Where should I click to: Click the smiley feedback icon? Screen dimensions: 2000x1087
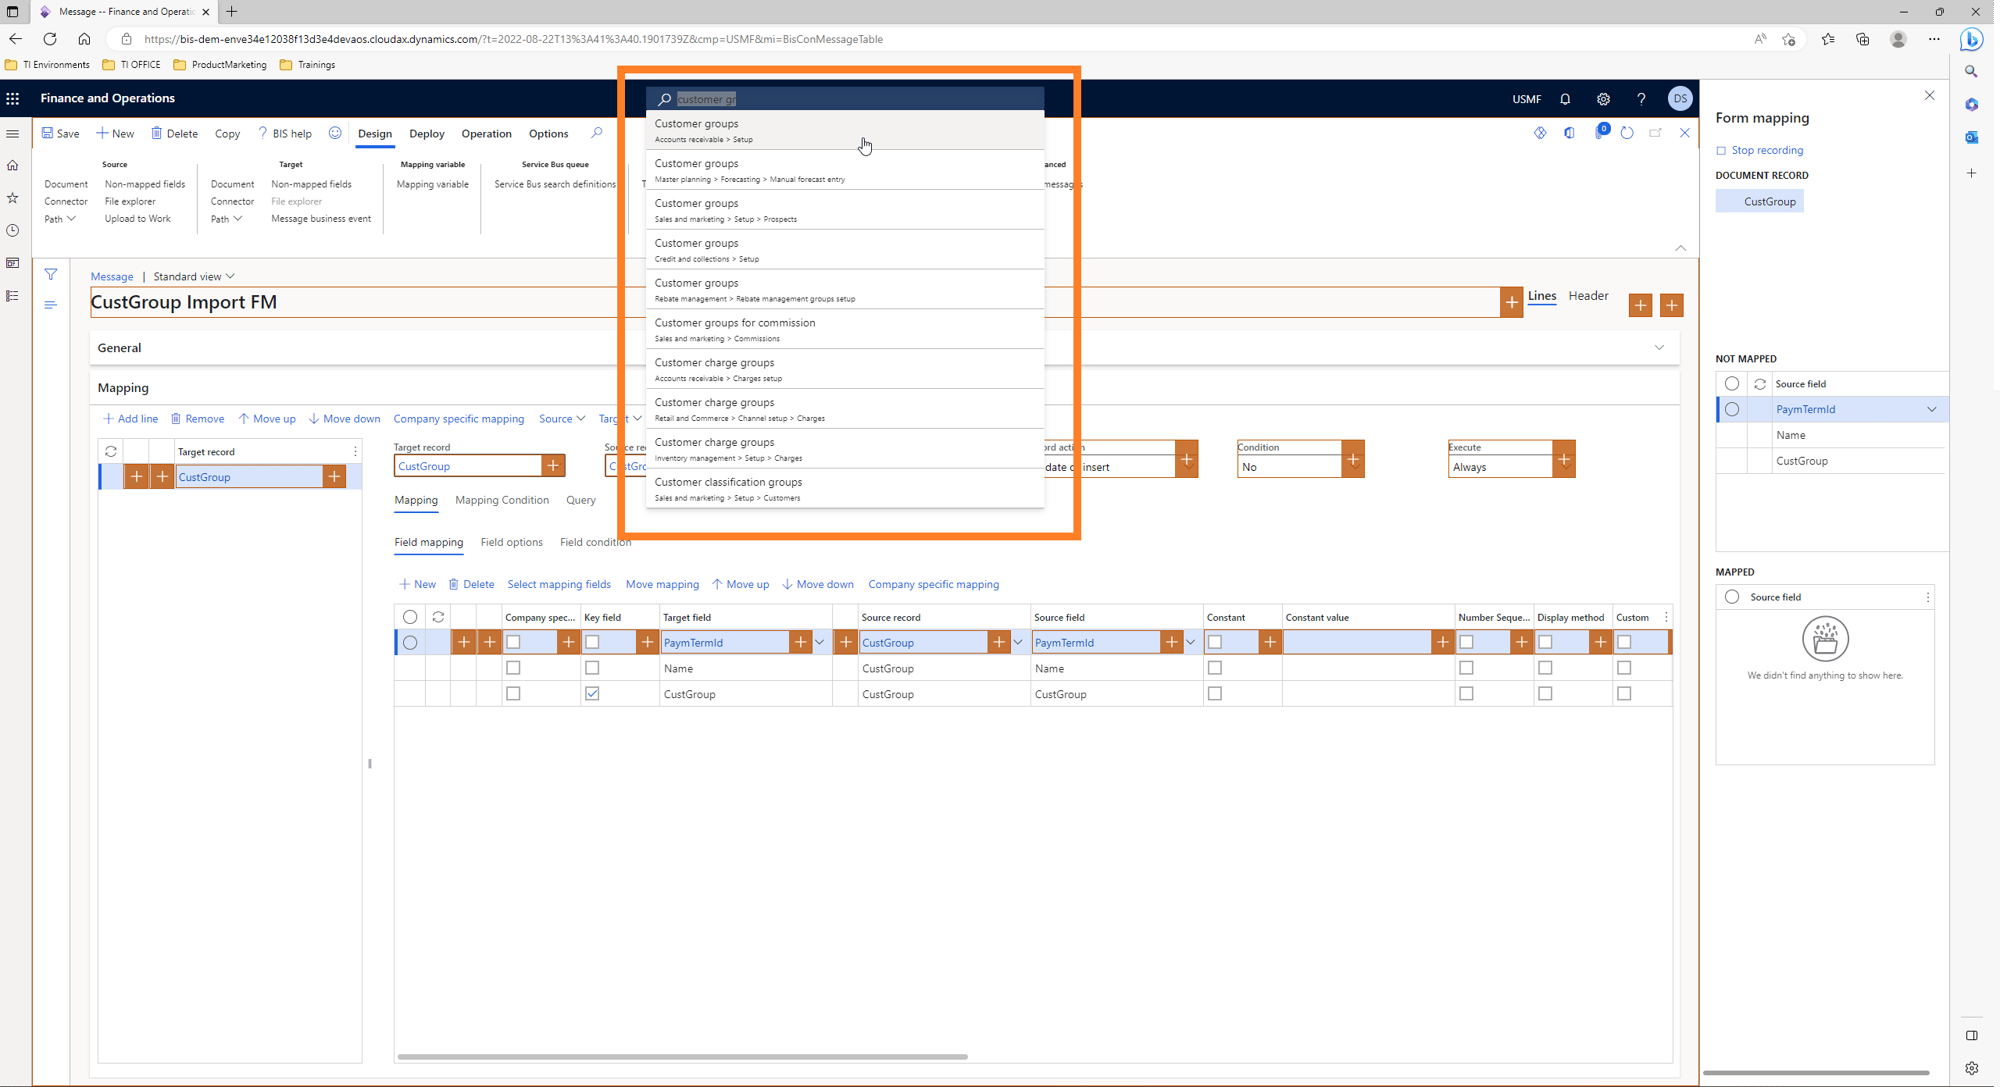[x=335, y=133]
